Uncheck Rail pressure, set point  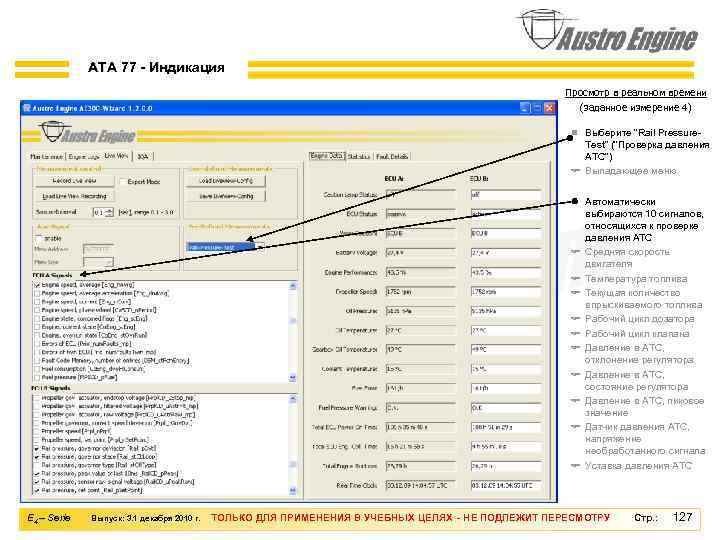[x=37, y=490]
